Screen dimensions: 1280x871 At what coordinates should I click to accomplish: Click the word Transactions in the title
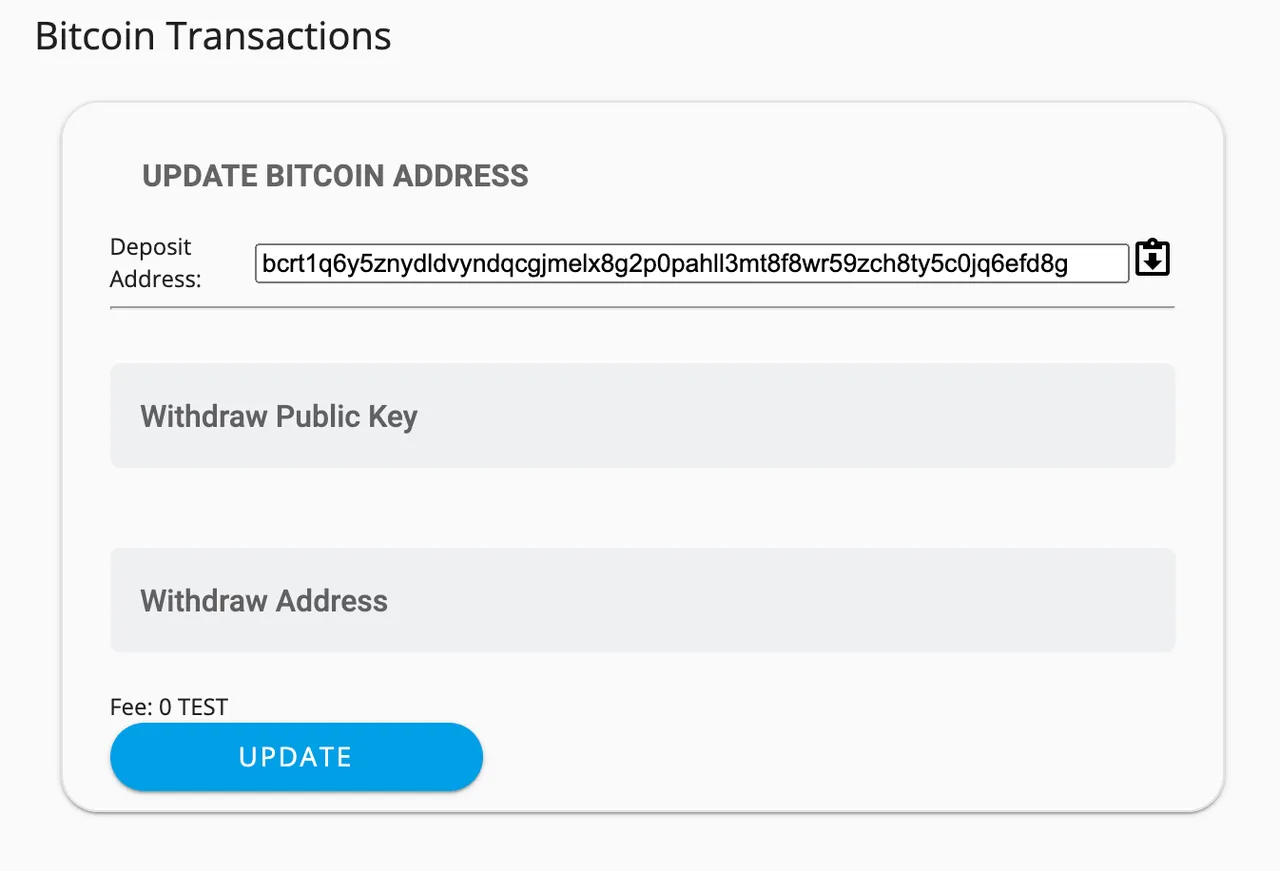click(279, 36)
